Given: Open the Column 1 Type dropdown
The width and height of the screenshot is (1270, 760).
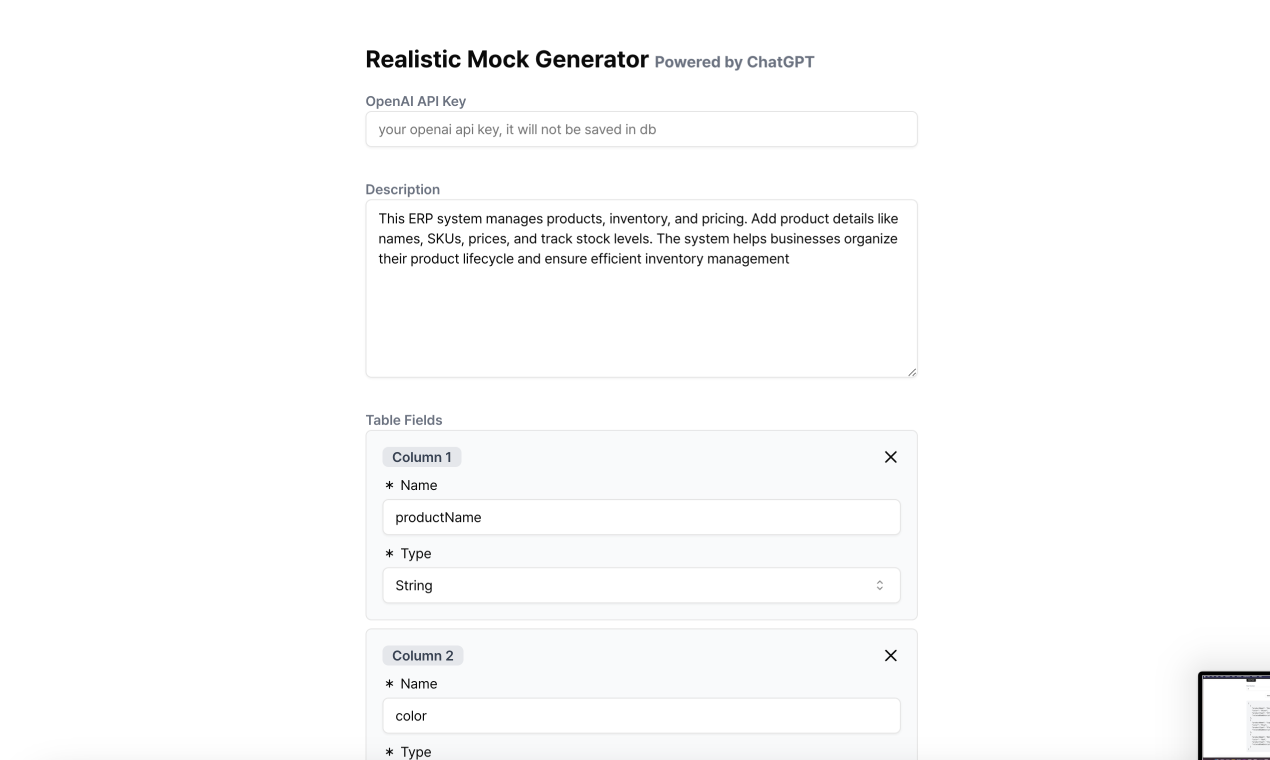Looking at the screenshot, I should coord(641,586).
